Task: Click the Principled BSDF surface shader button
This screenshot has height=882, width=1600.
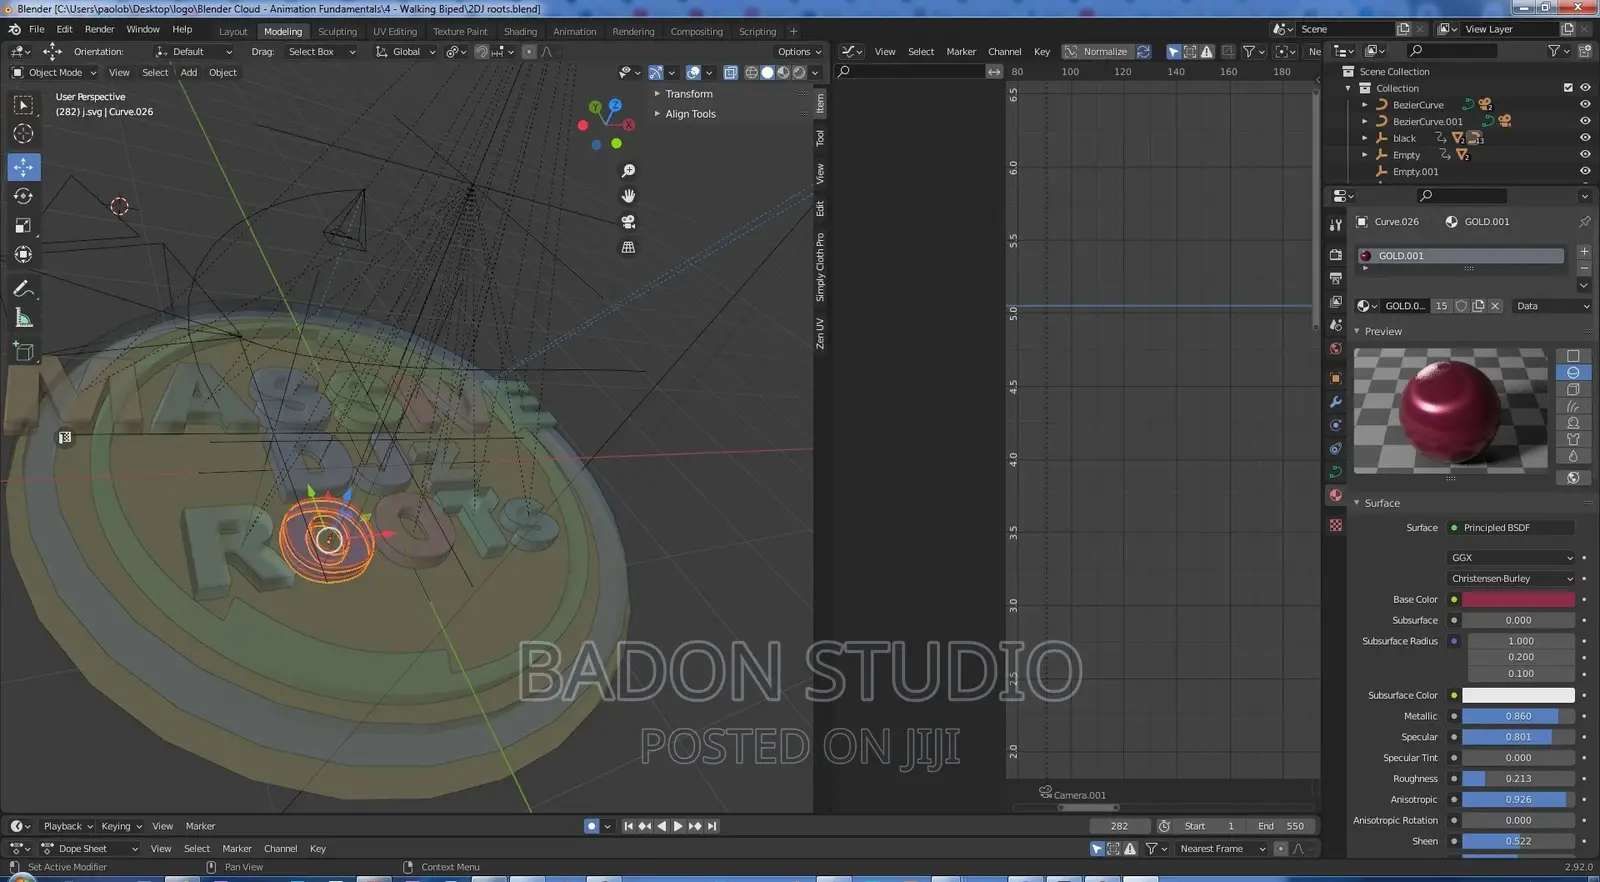Action: (x=1511, y=528)
